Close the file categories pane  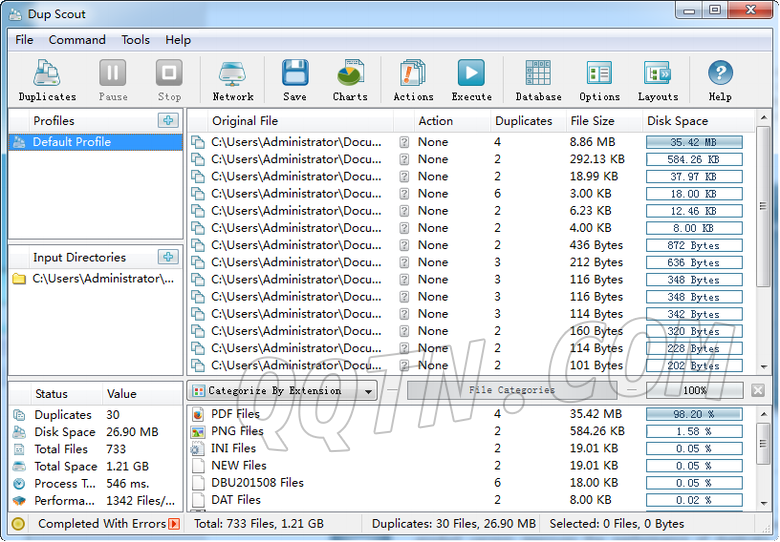(758, 391)
